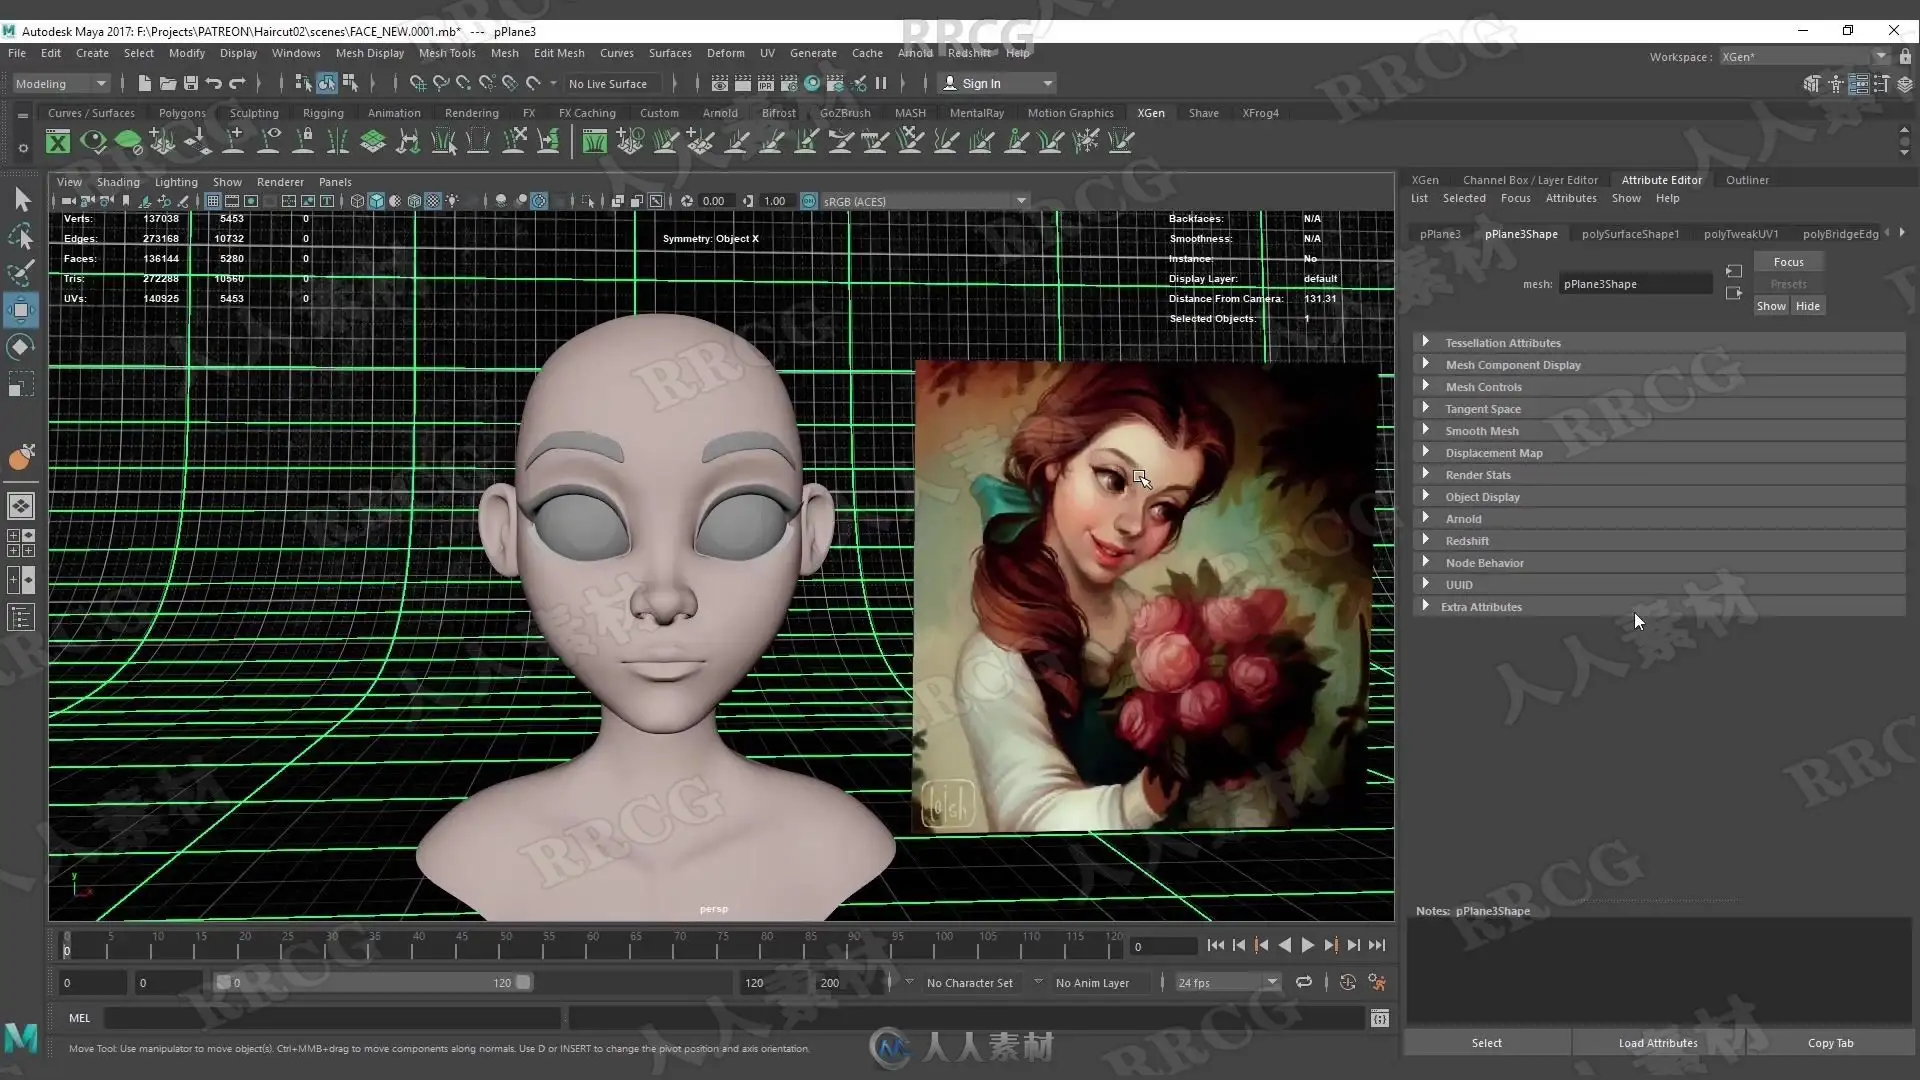1920x1080 pixels.
Task: Select the Lasso tool in the toolbox
Action: 20,236
